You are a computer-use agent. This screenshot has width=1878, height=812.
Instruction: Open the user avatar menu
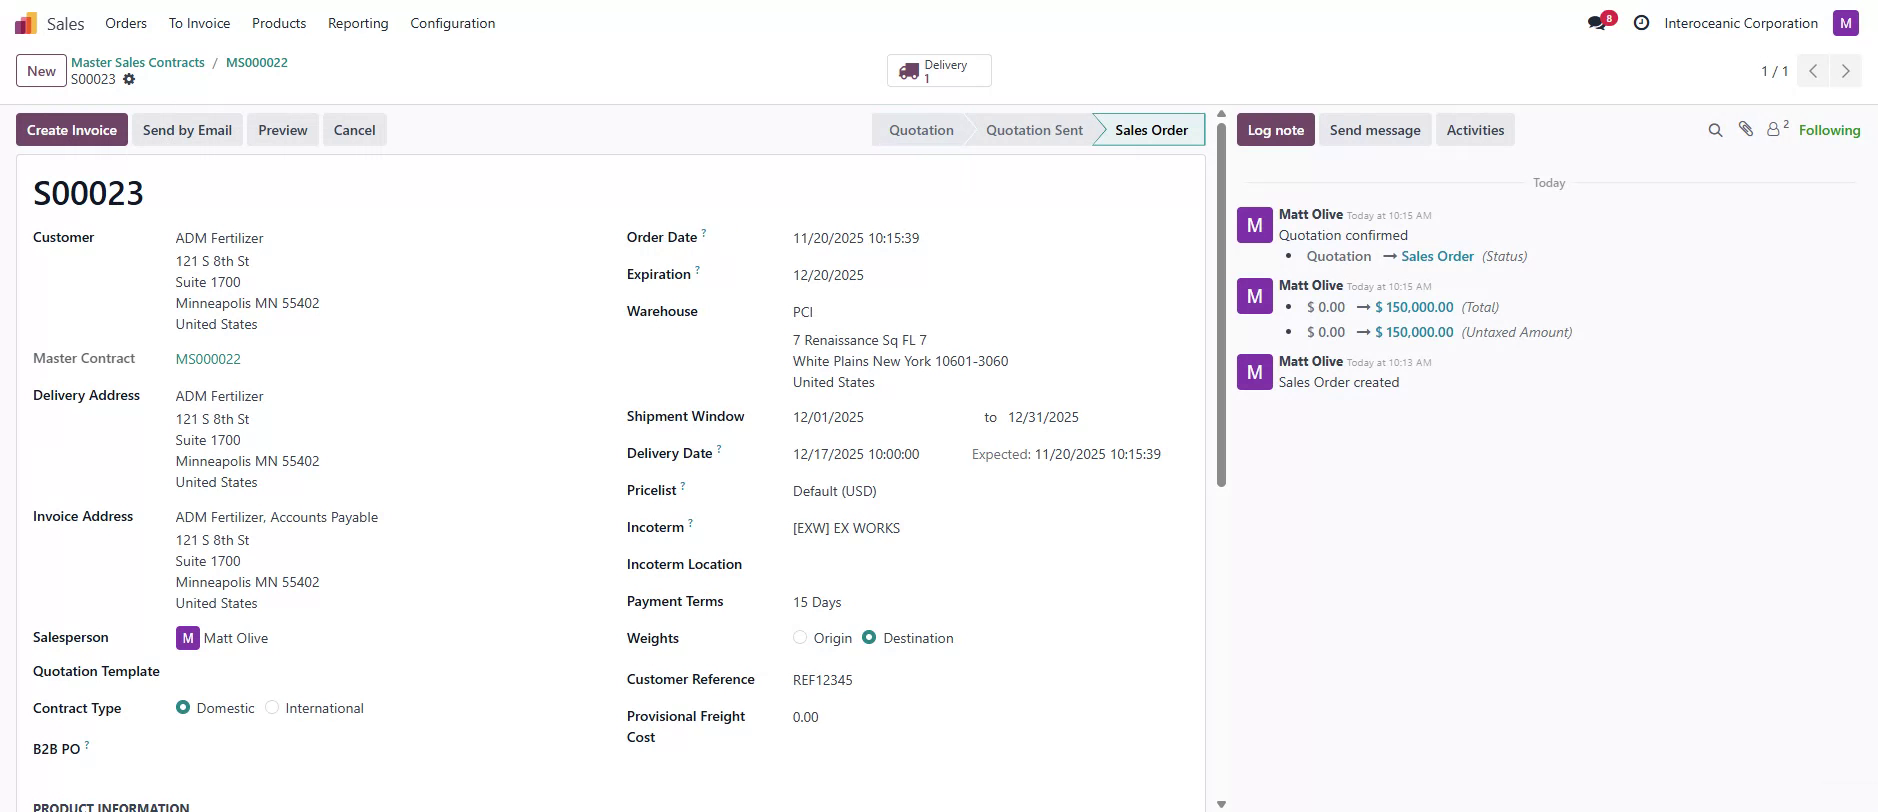pos(1845,23)
